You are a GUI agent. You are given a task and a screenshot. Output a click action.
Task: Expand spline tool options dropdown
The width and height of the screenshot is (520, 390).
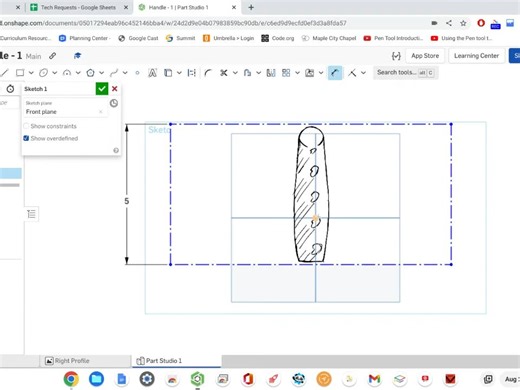[125, 72]
